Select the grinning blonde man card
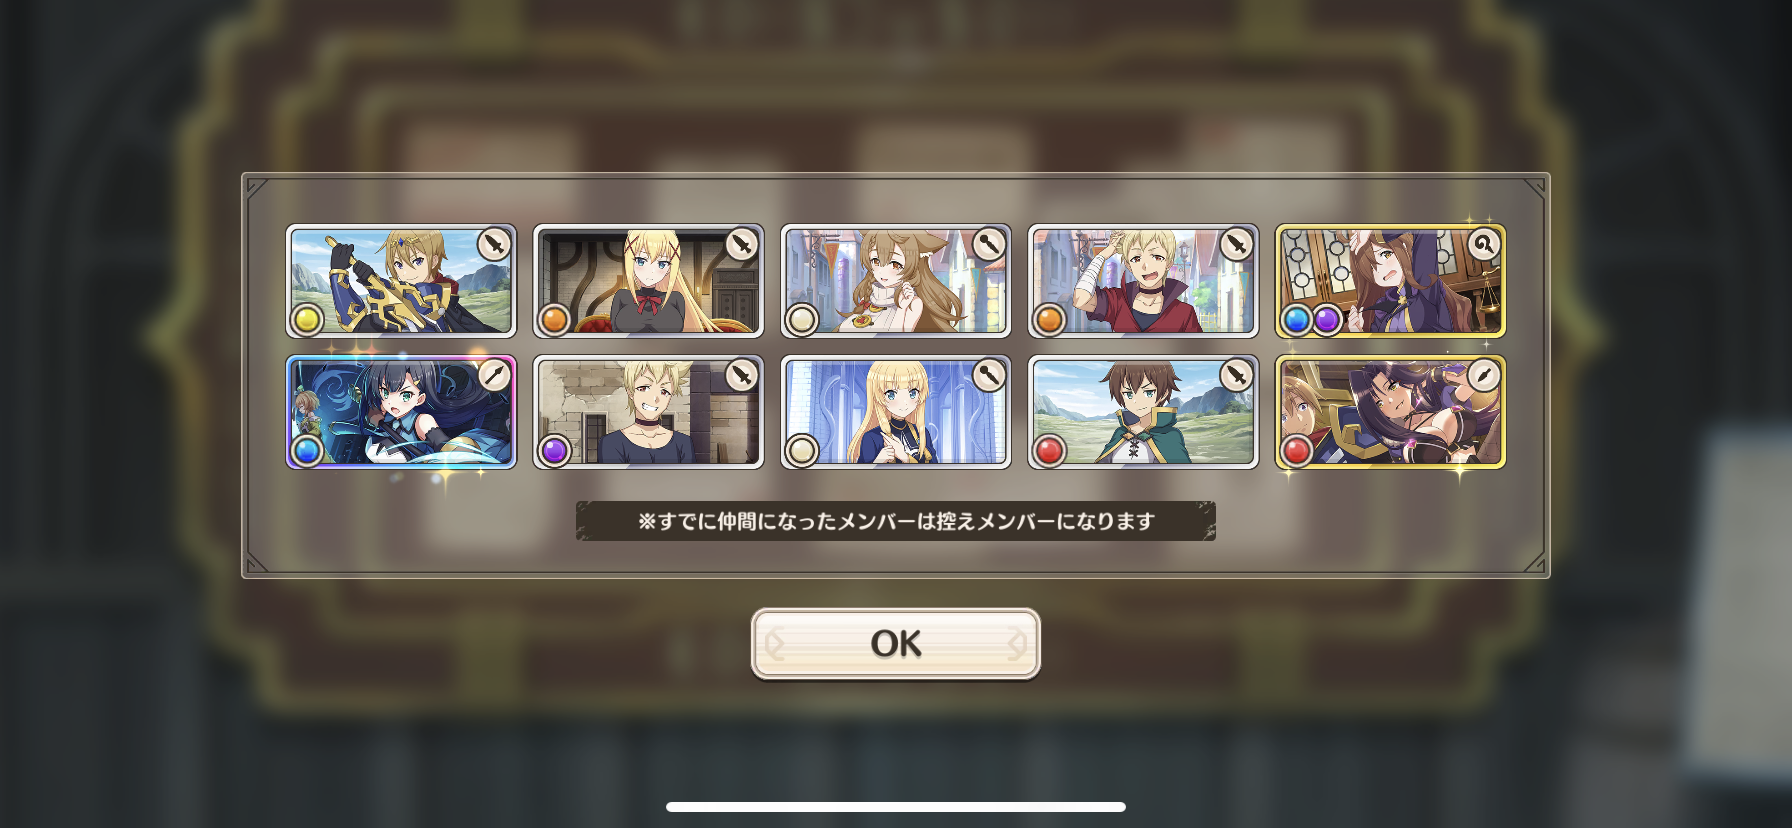The width and height of the screenshot is (1792, 828). coord(648,412)
